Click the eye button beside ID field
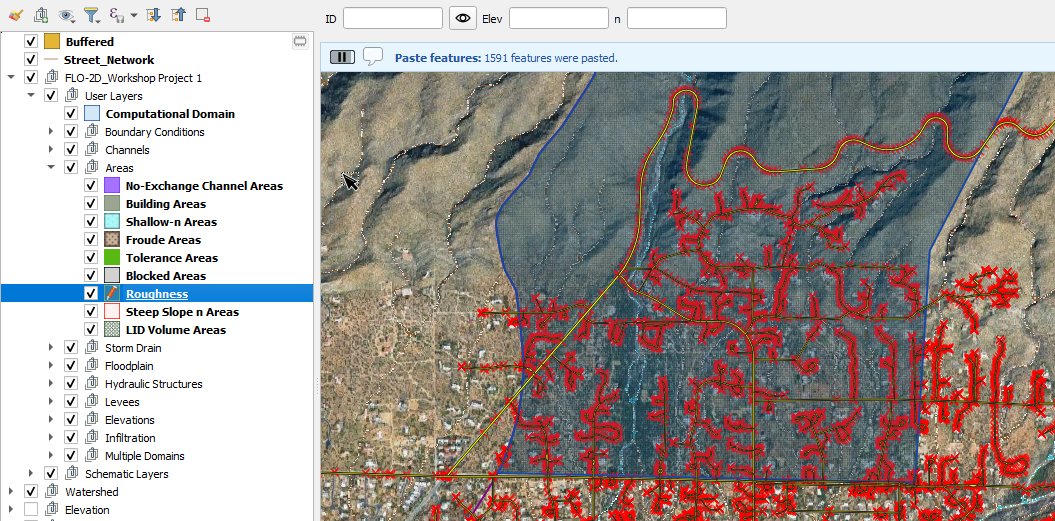The image size is (1055, 521). pos(462,18)
